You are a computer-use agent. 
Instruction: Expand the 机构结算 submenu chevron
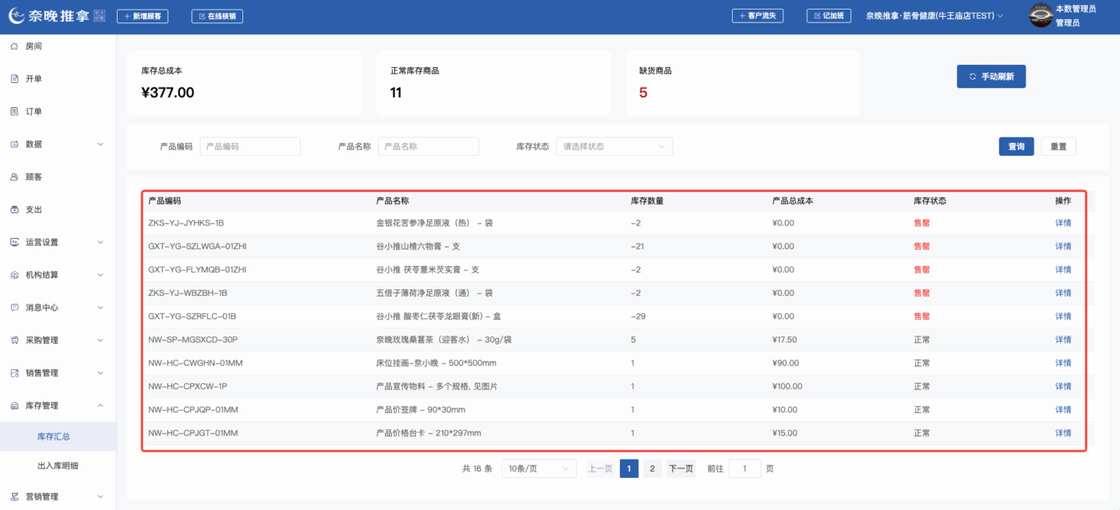[x=100, y=275]
